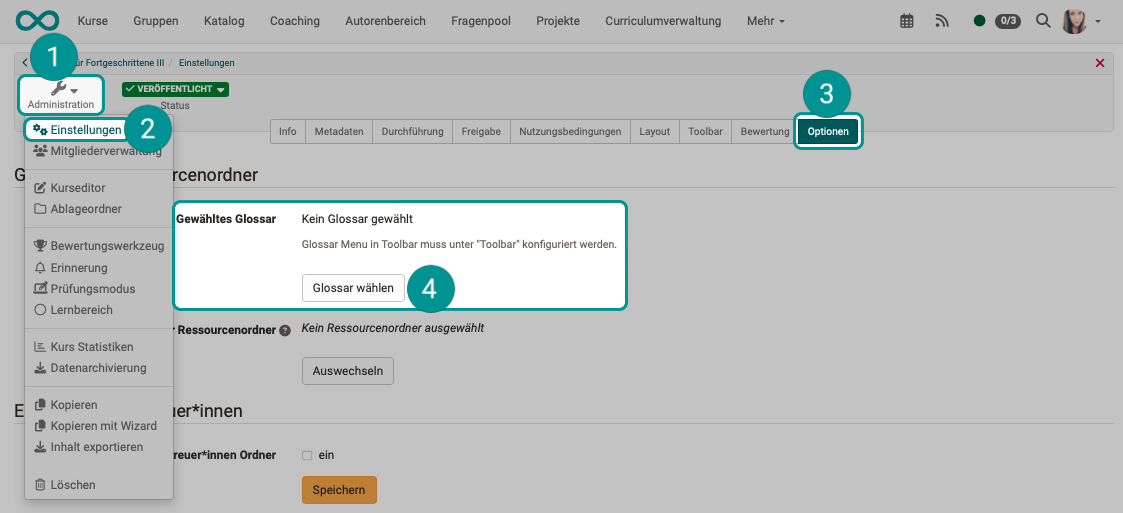This screenshot has width=1123, height=513.
Task: Open the dropdown arrow beside avatar
Action: [x=1099, y=22]
